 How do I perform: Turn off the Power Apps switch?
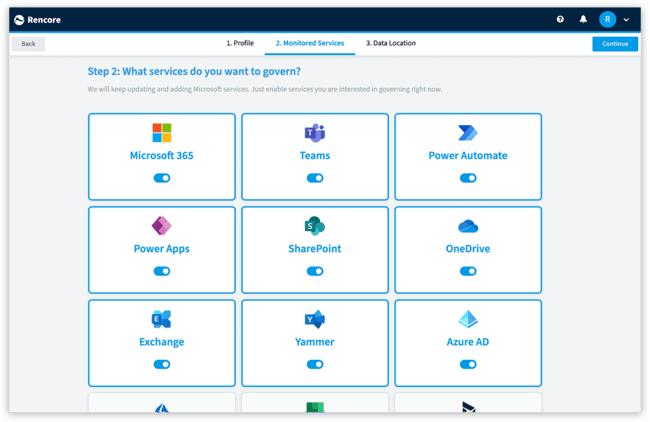(x=162, y=271)
